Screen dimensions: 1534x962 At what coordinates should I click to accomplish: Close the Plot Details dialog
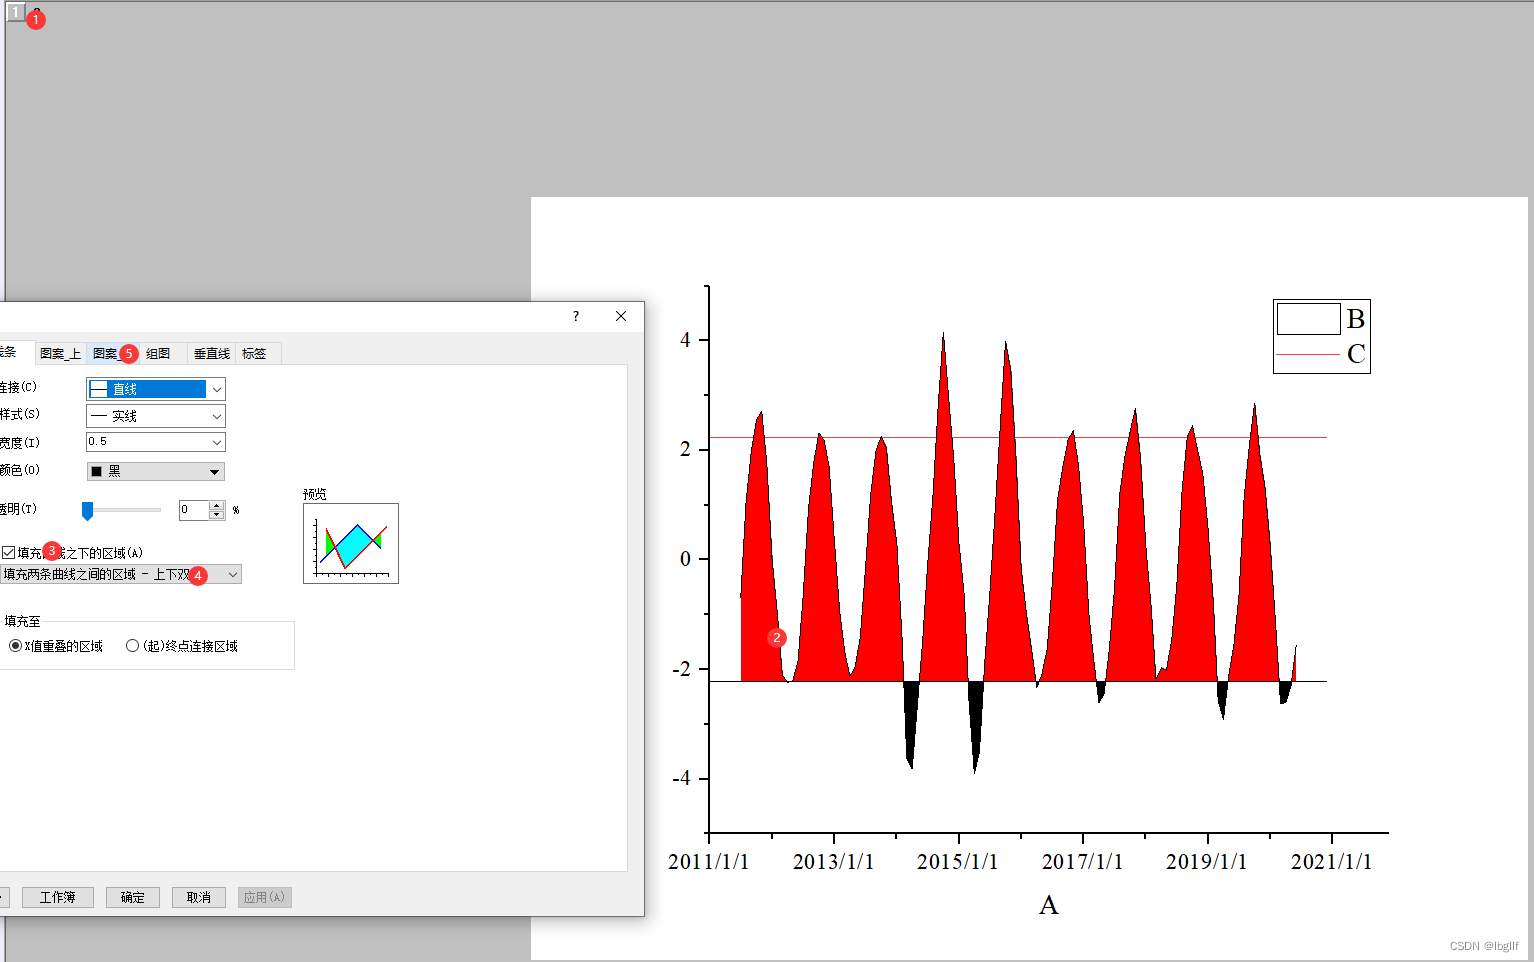pos(621,316)
